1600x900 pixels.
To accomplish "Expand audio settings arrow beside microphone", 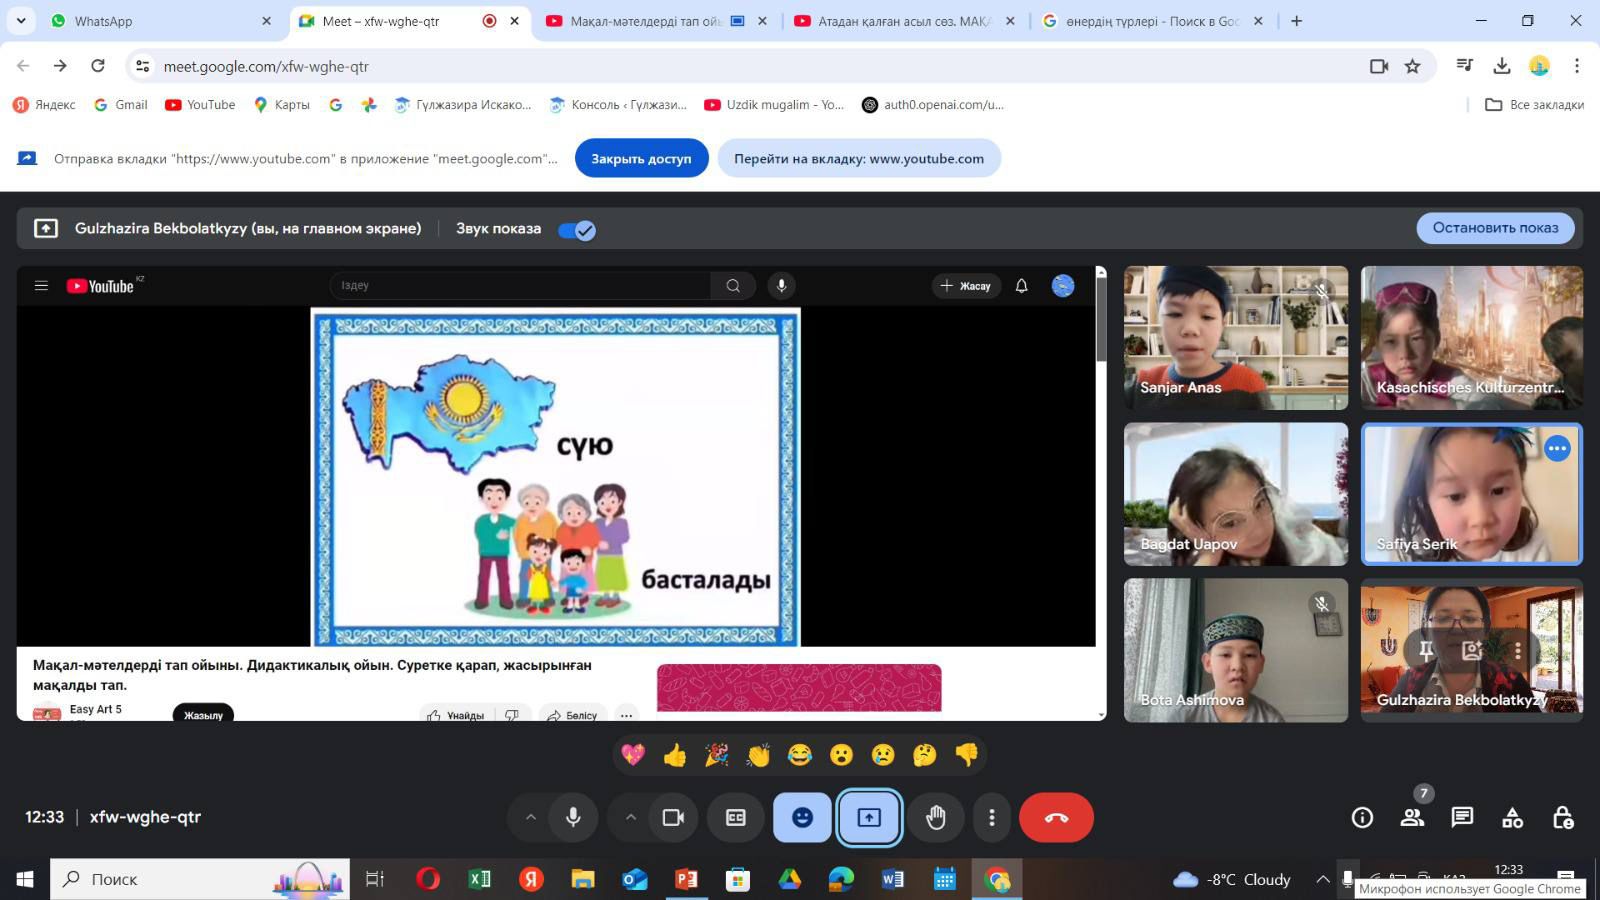I will coord(531,817).
